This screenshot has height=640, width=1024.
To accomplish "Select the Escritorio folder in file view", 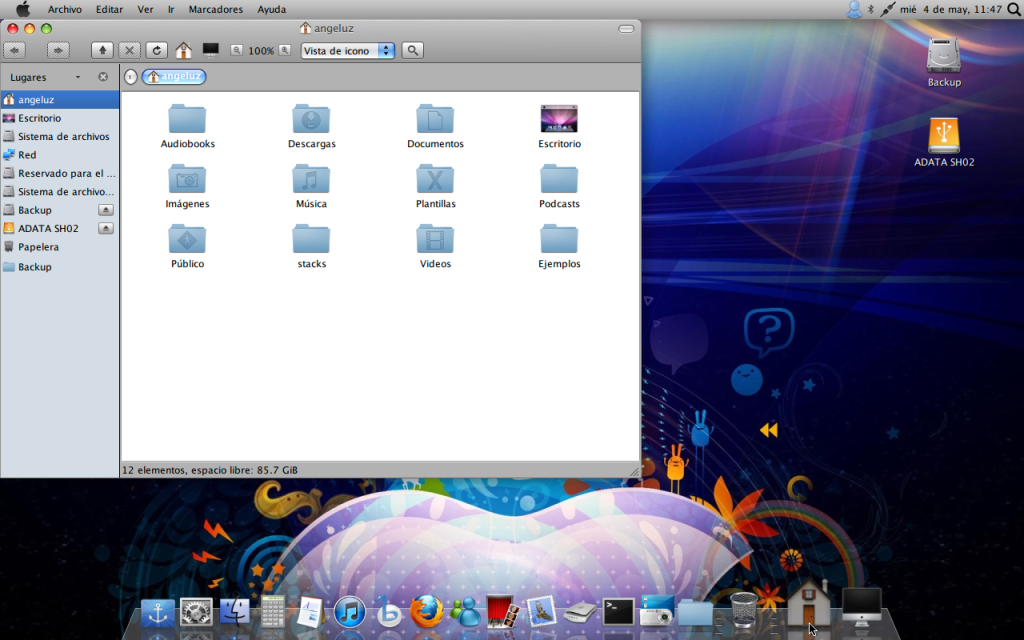I will pyautogui.click(x=559, y=127).
